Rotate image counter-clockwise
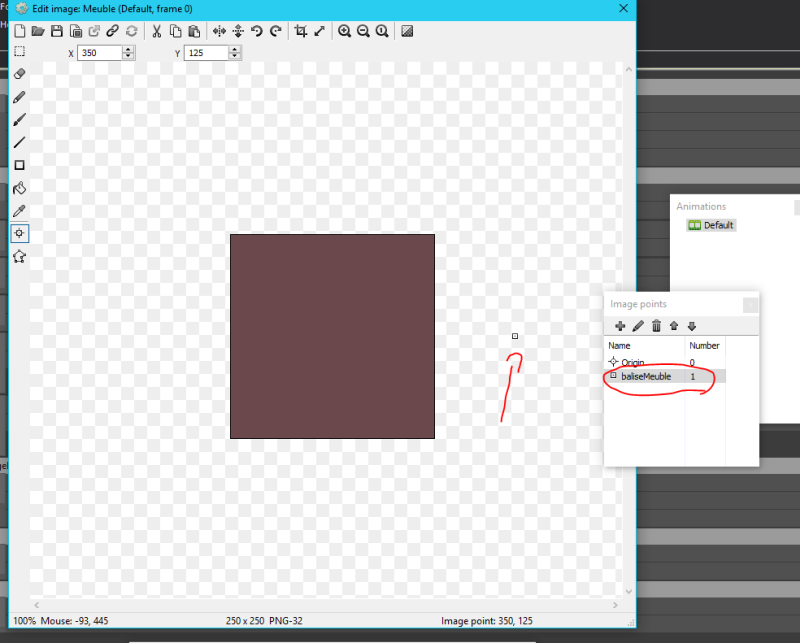The image size is (800, 643). click(257, 31)
